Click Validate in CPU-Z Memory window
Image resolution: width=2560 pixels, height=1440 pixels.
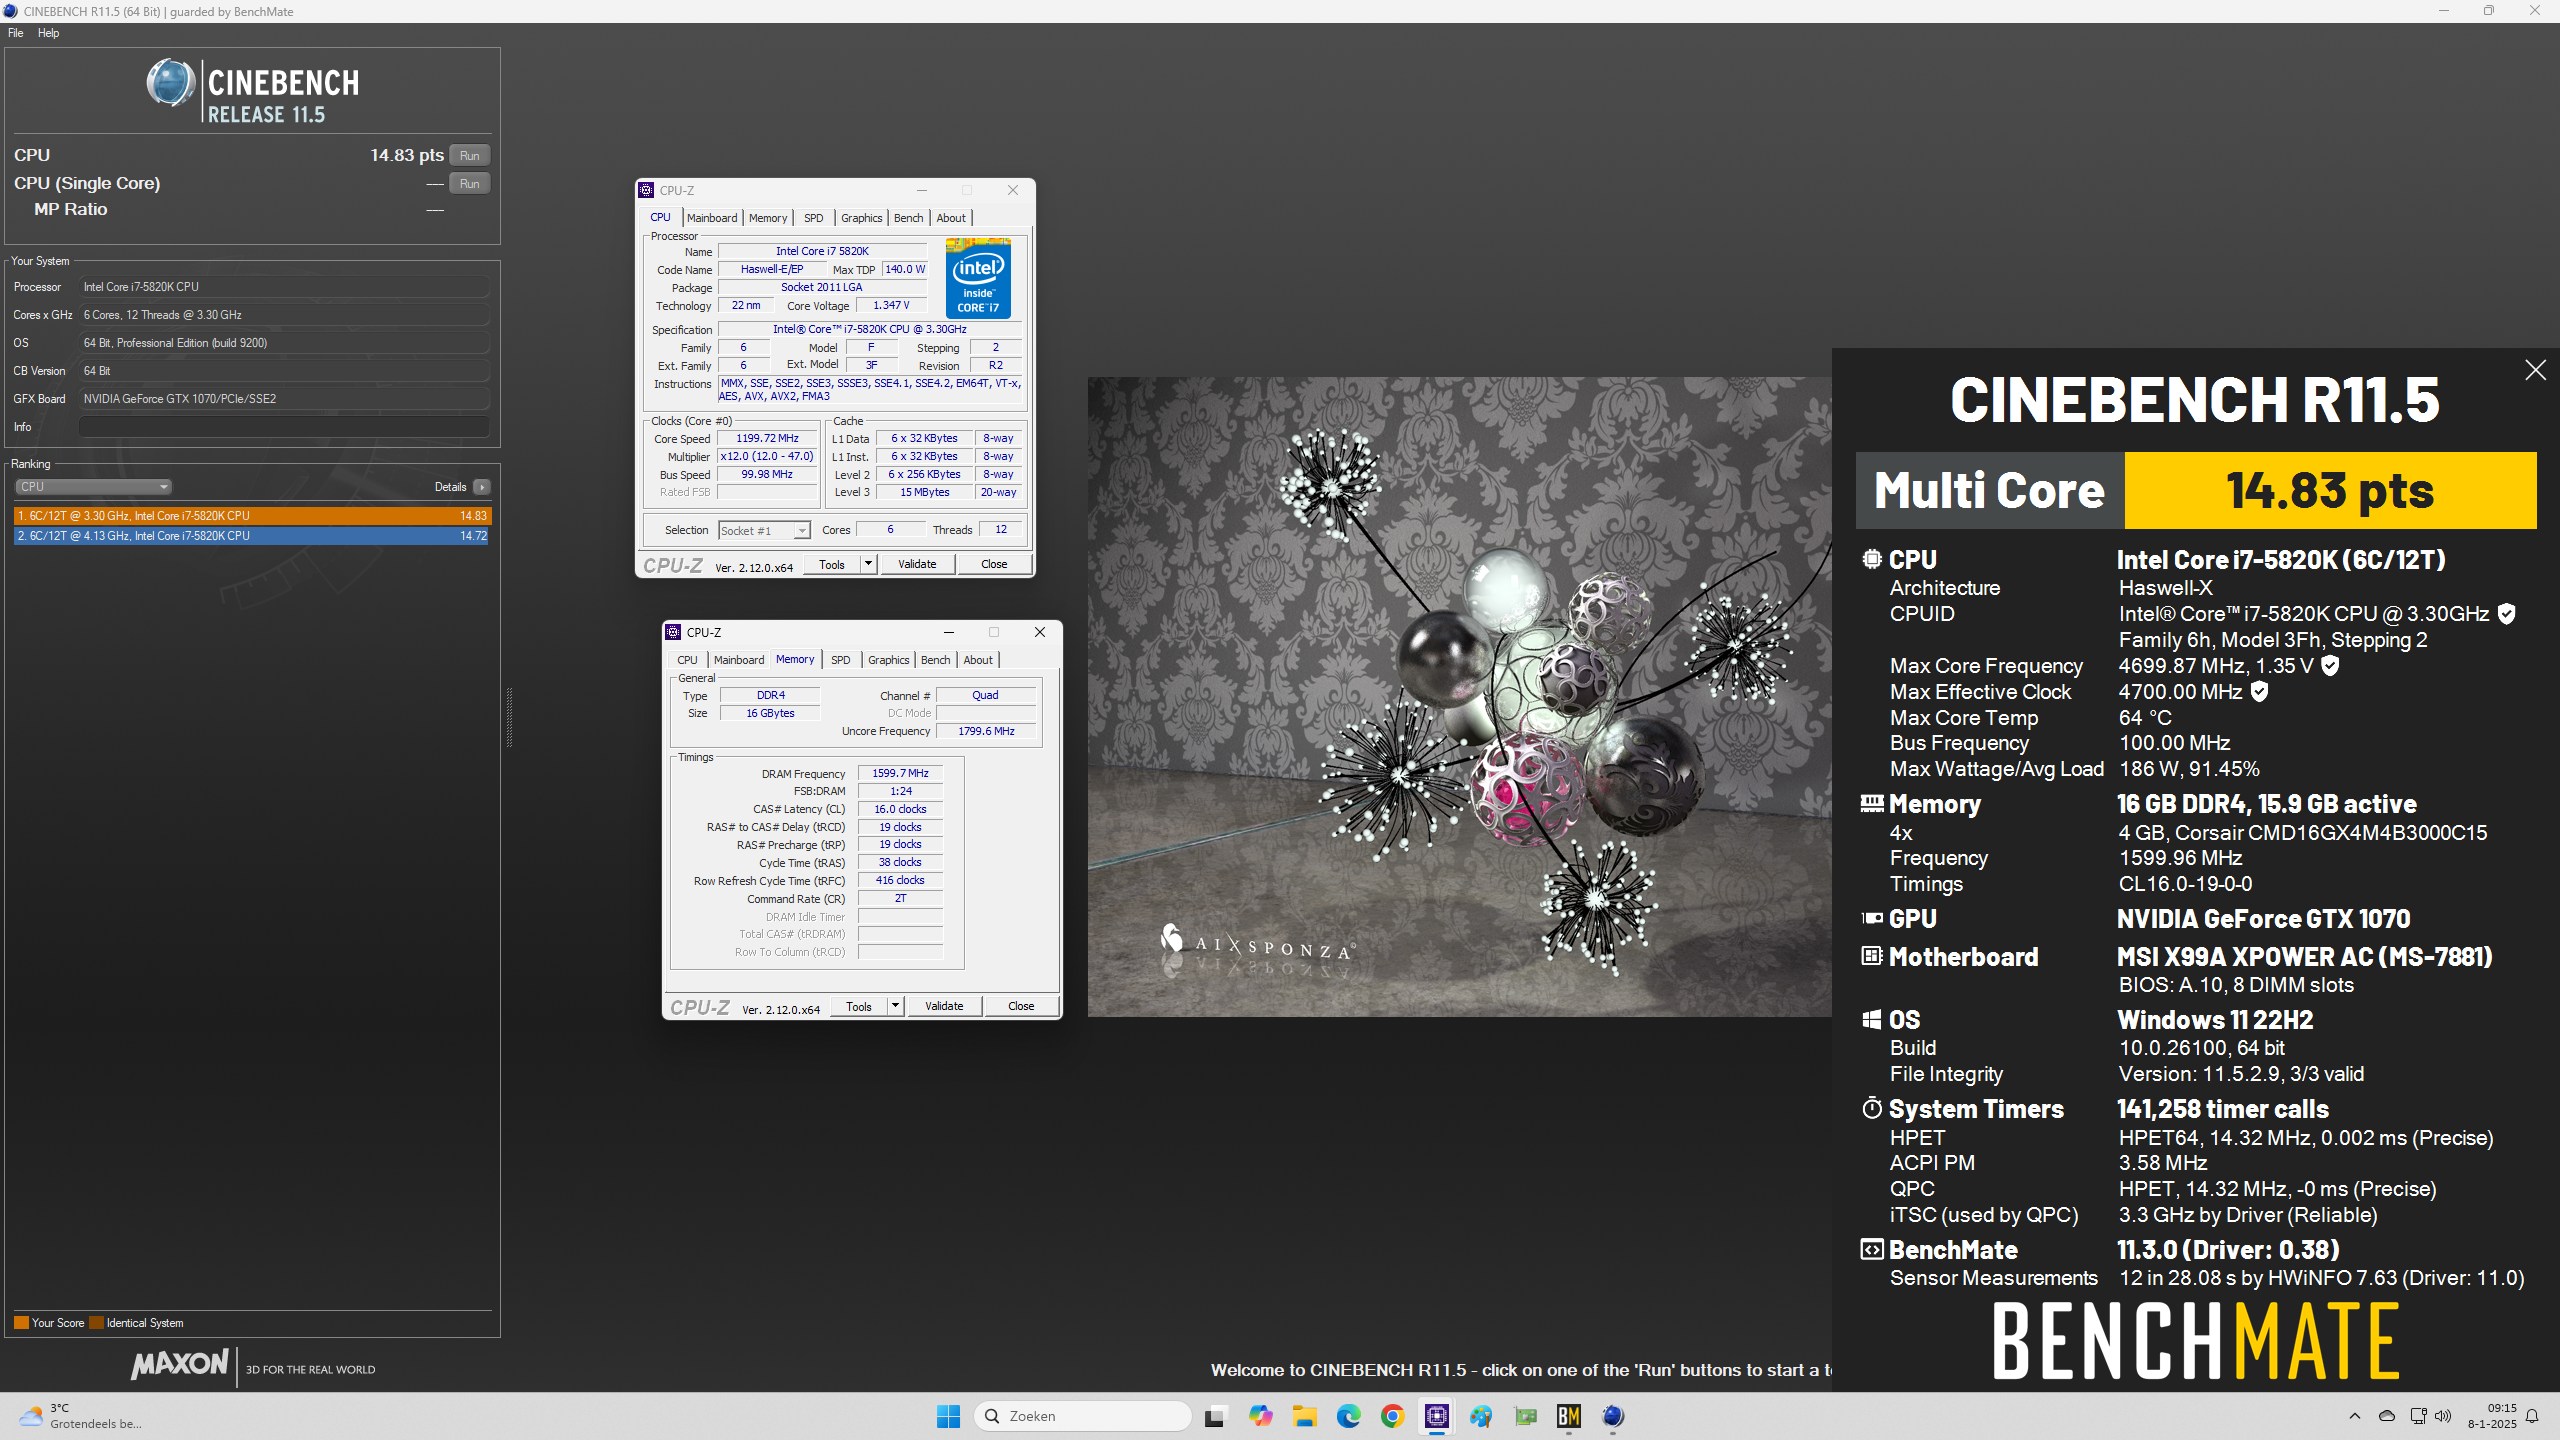point(944,1006)
